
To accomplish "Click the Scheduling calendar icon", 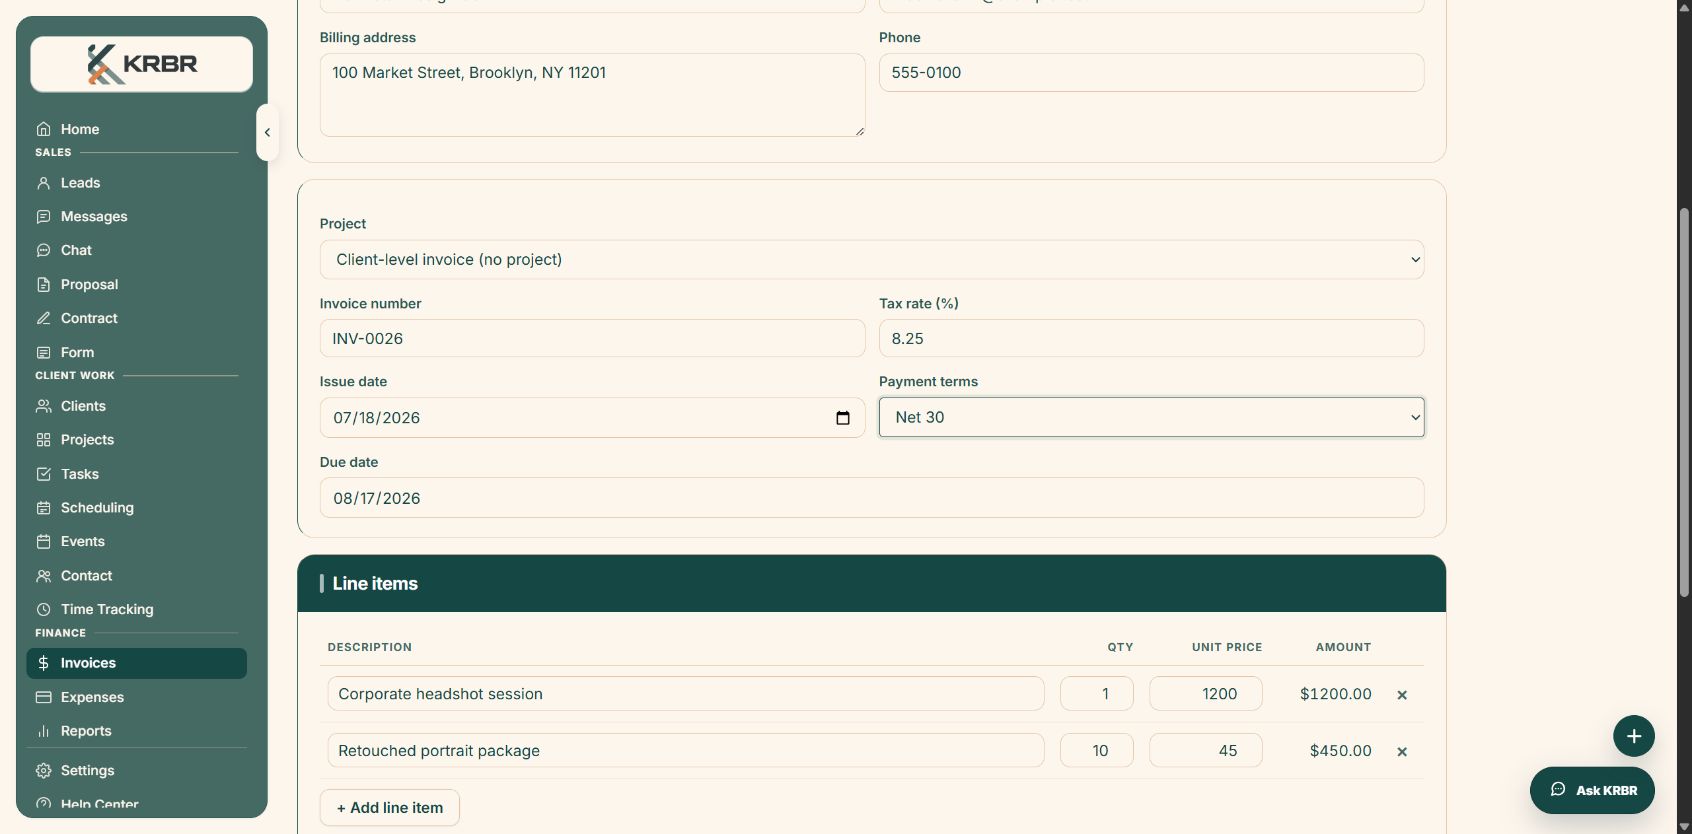I will pos(43,508).
